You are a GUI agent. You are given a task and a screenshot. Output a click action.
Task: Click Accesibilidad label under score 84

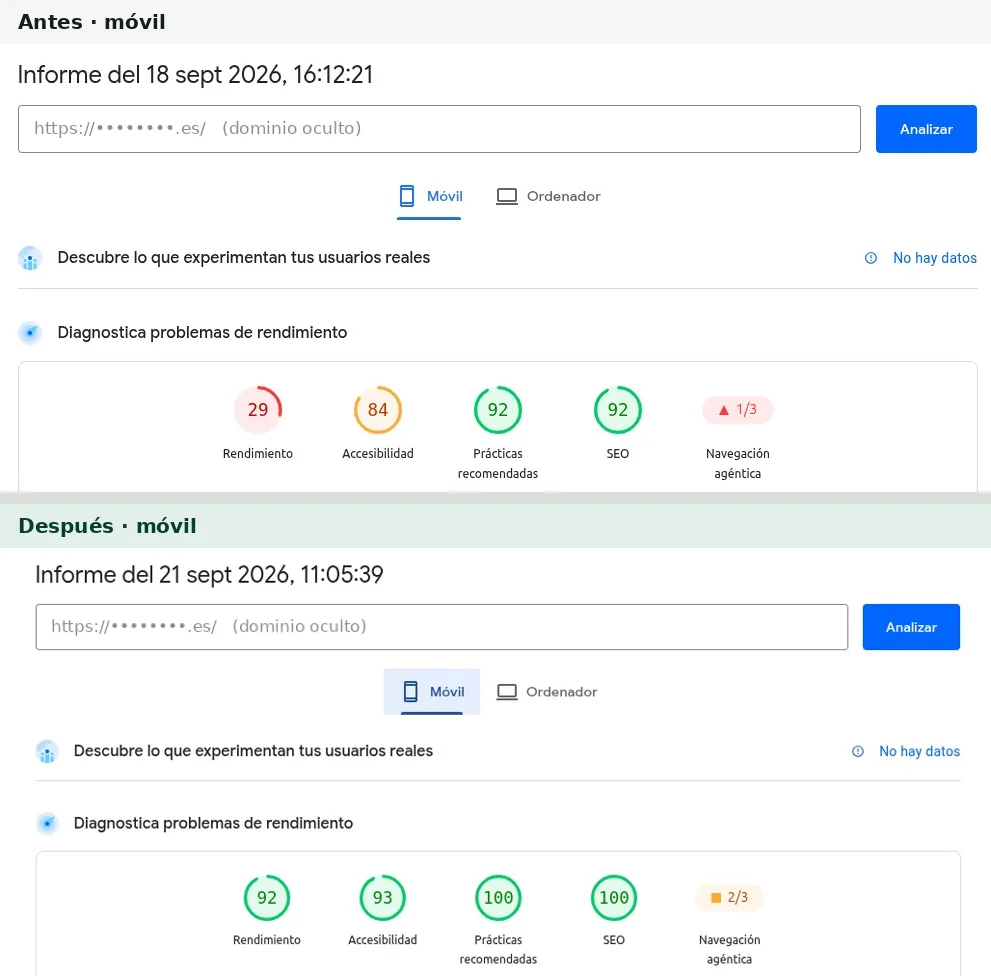[377, 454]
